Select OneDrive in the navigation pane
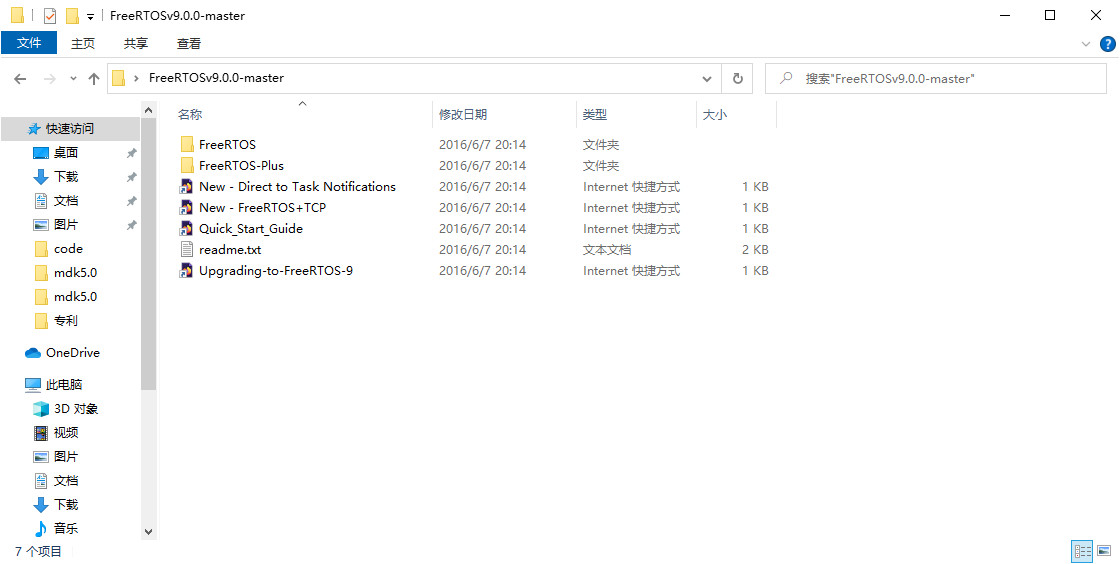This screenshot has width=1120, height=564. pyautogui.click(x=72, y=353)
